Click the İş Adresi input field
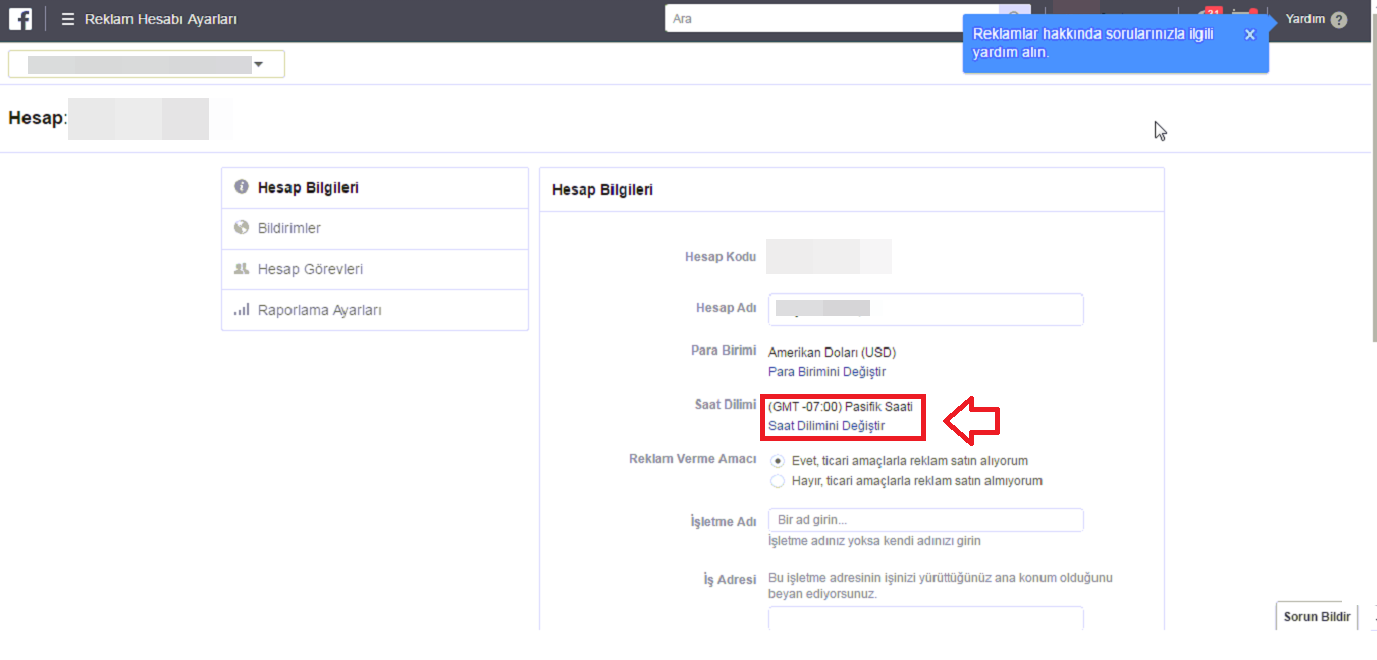This screenshot has height=660, width=1377. pos(926,618)
